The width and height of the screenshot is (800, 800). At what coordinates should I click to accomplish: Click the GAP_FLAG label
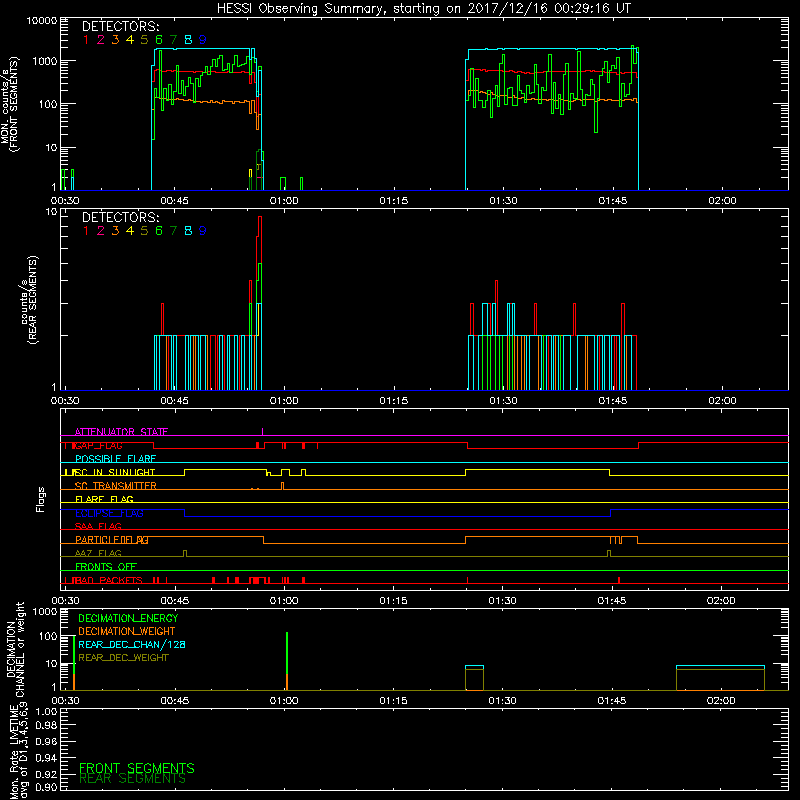(98, 445)
